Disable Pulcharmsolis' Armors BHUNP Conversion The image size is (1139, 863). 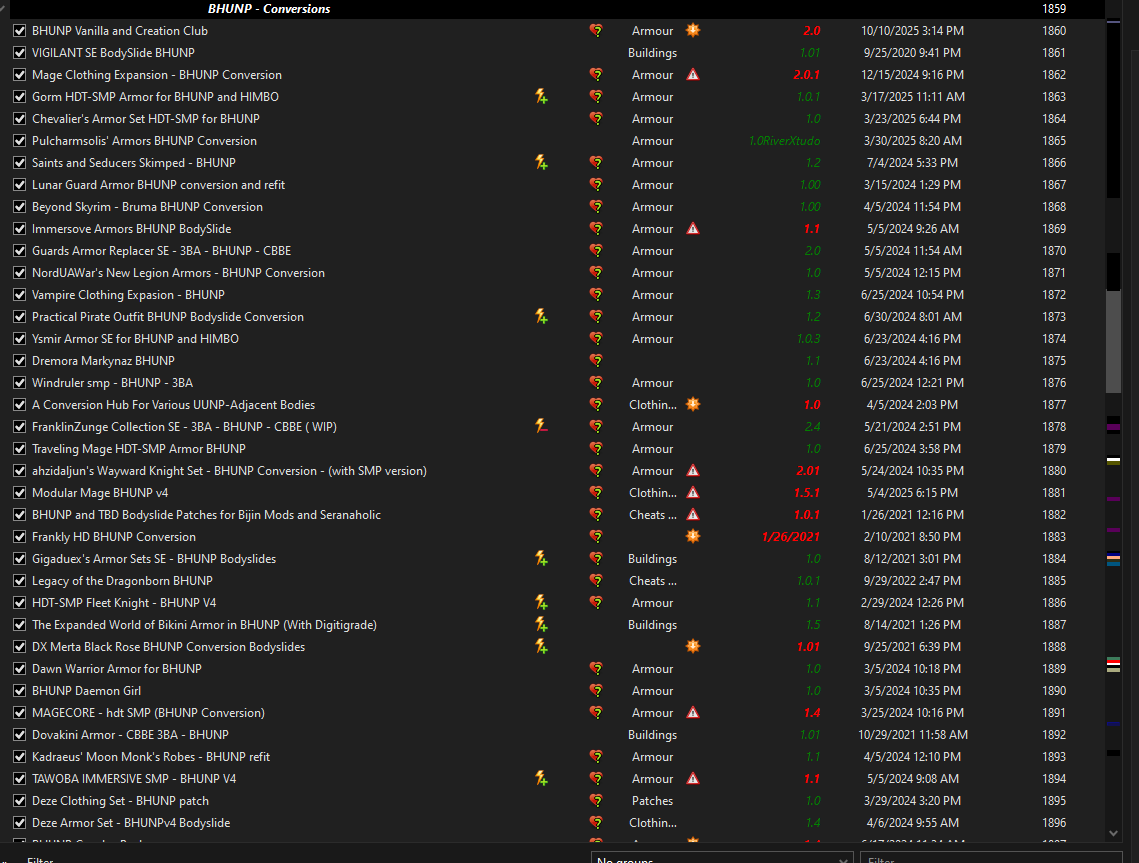pos(20,141)
